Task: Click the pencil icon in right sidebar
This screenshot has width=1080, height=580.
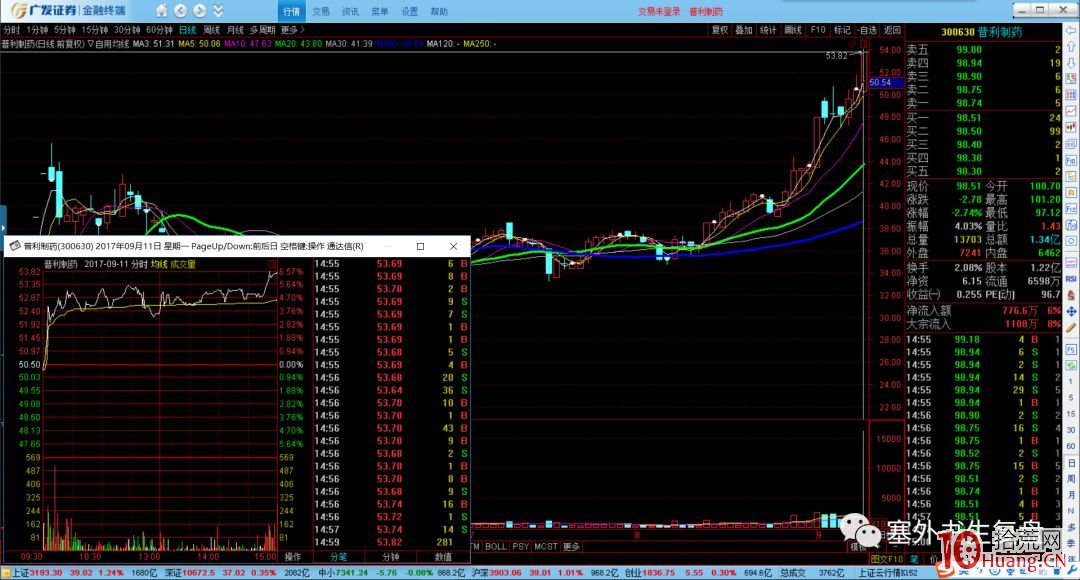Action: [x=1071, y=328]
